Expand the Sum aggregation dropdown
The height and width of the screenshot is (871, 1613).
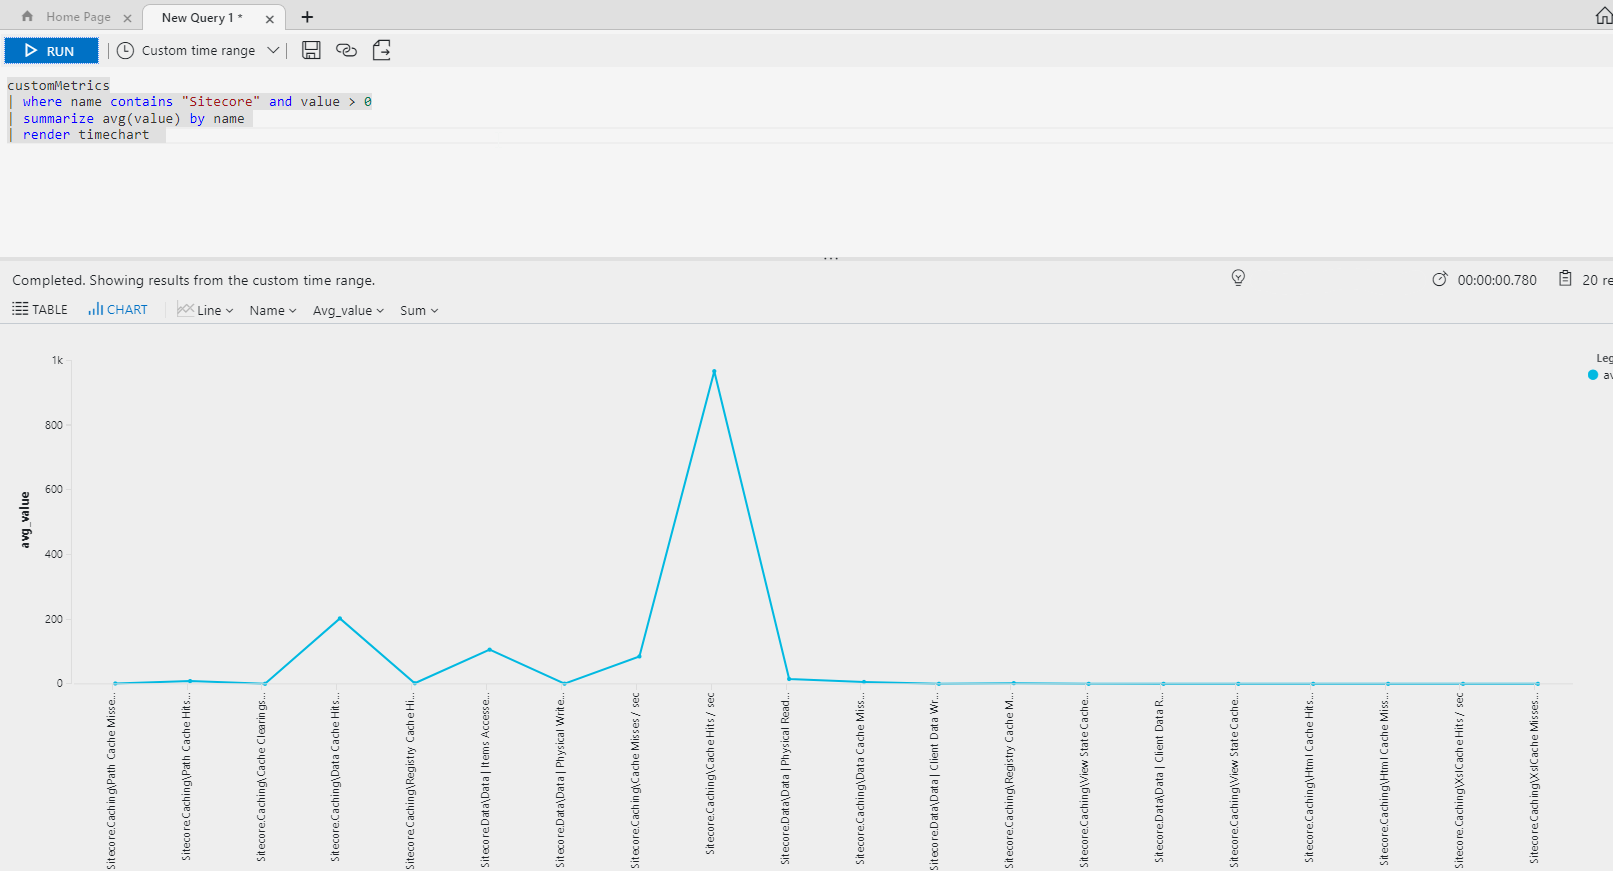pyautogui.click(x=419, y=310)
